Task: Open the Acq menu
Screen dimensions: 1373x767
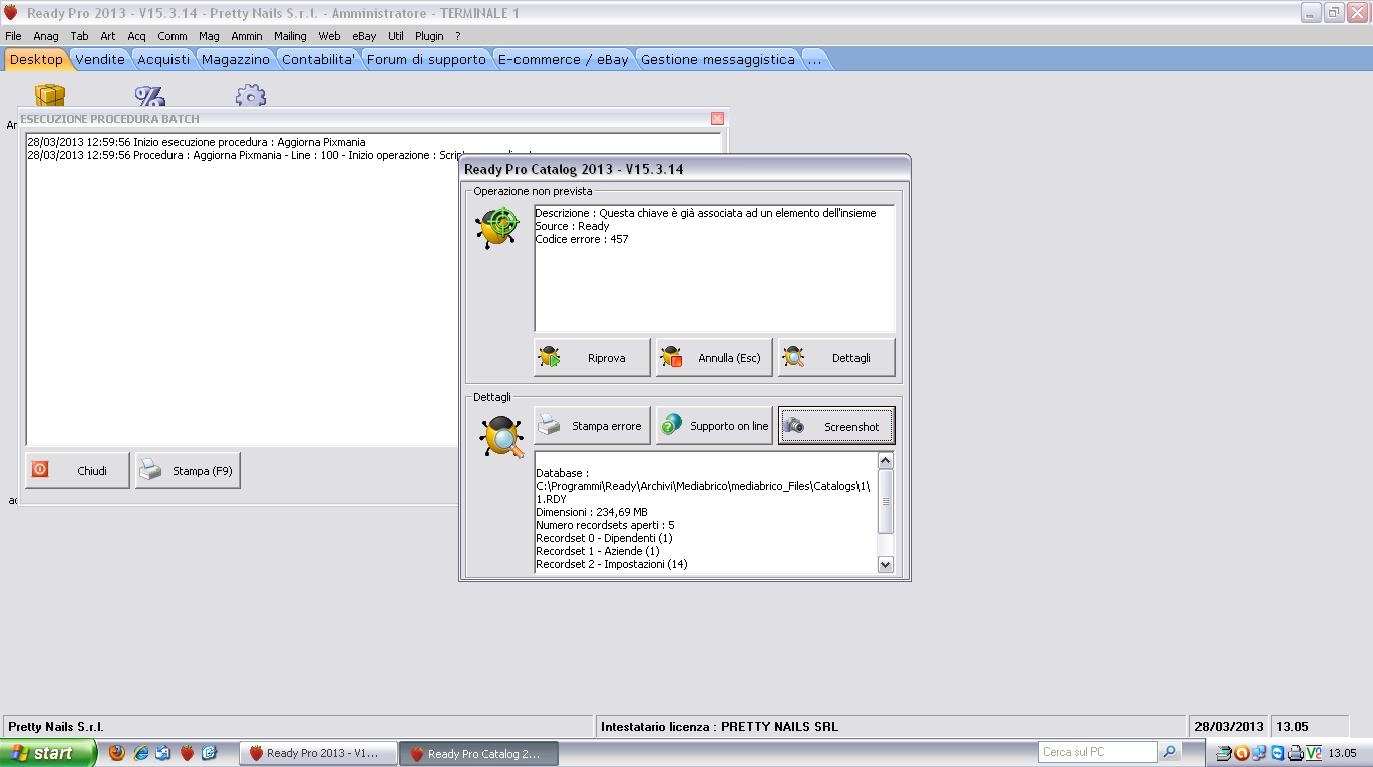Action: [136, 36]
